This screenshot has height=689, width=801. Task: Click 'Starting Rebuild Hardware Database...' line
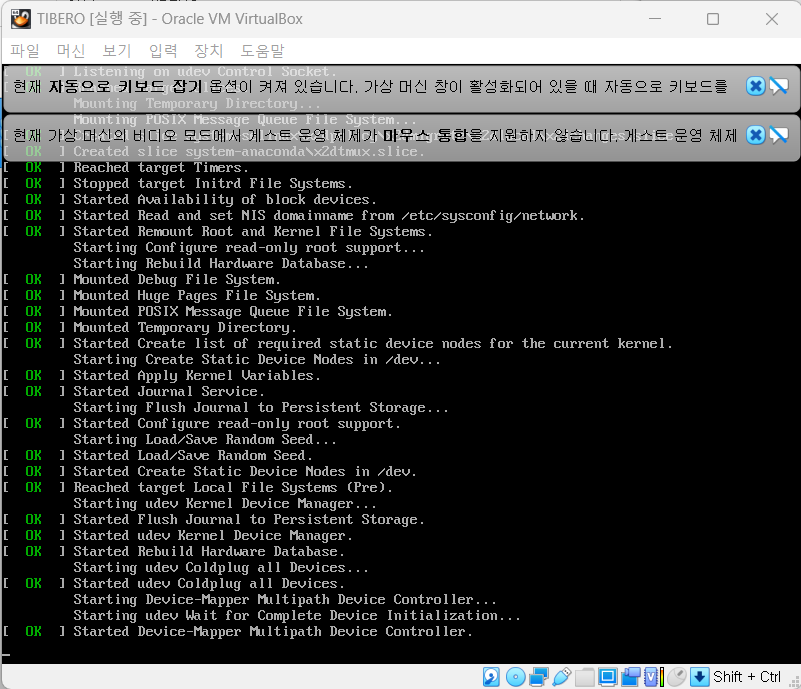point(221,264)
